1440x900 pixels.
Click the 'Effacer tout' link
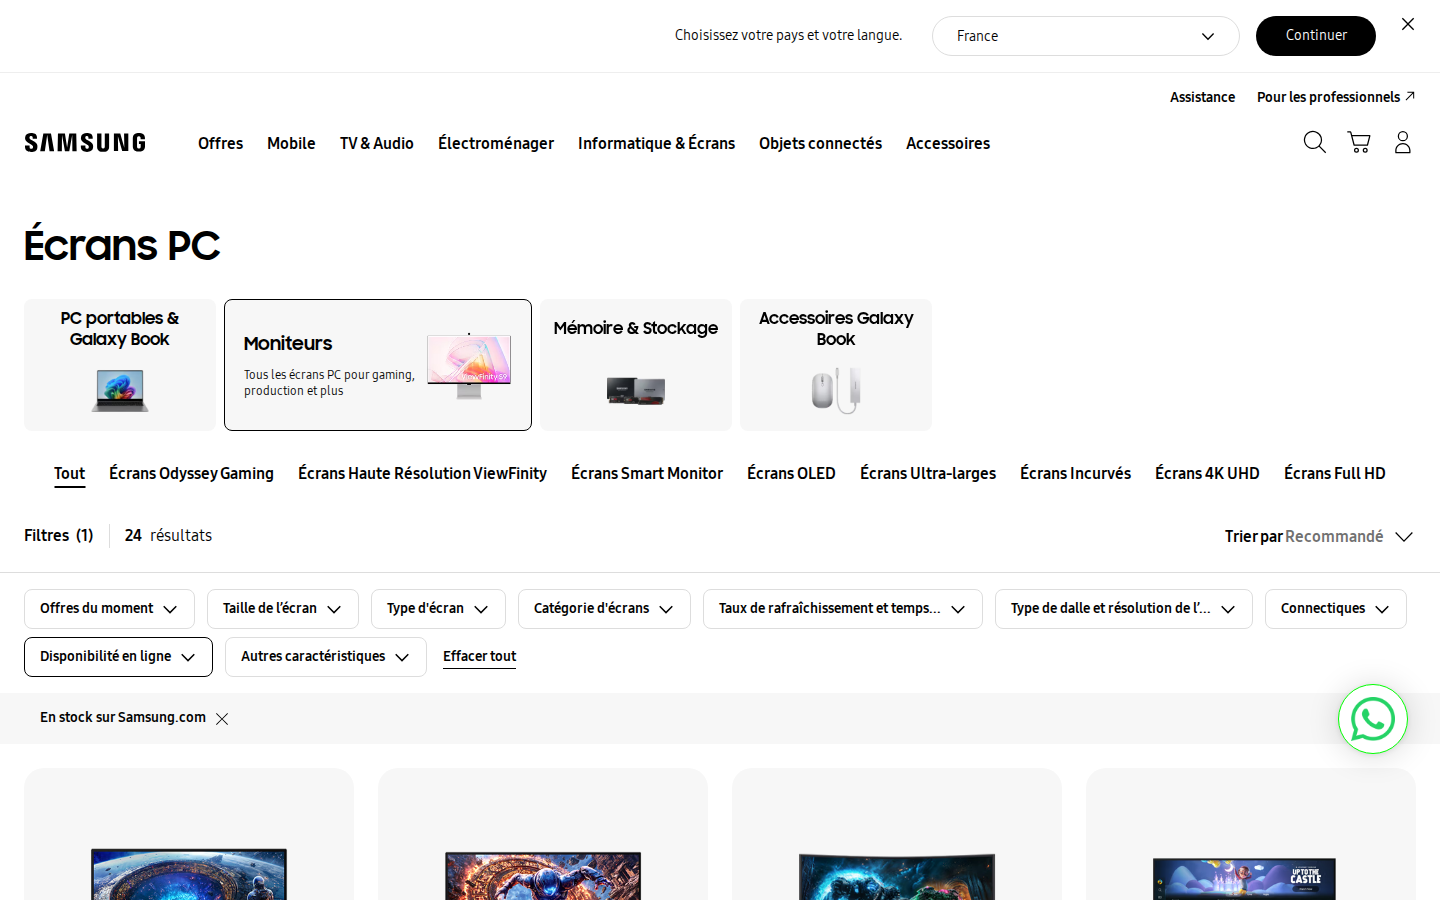click(x=479, y=657)
